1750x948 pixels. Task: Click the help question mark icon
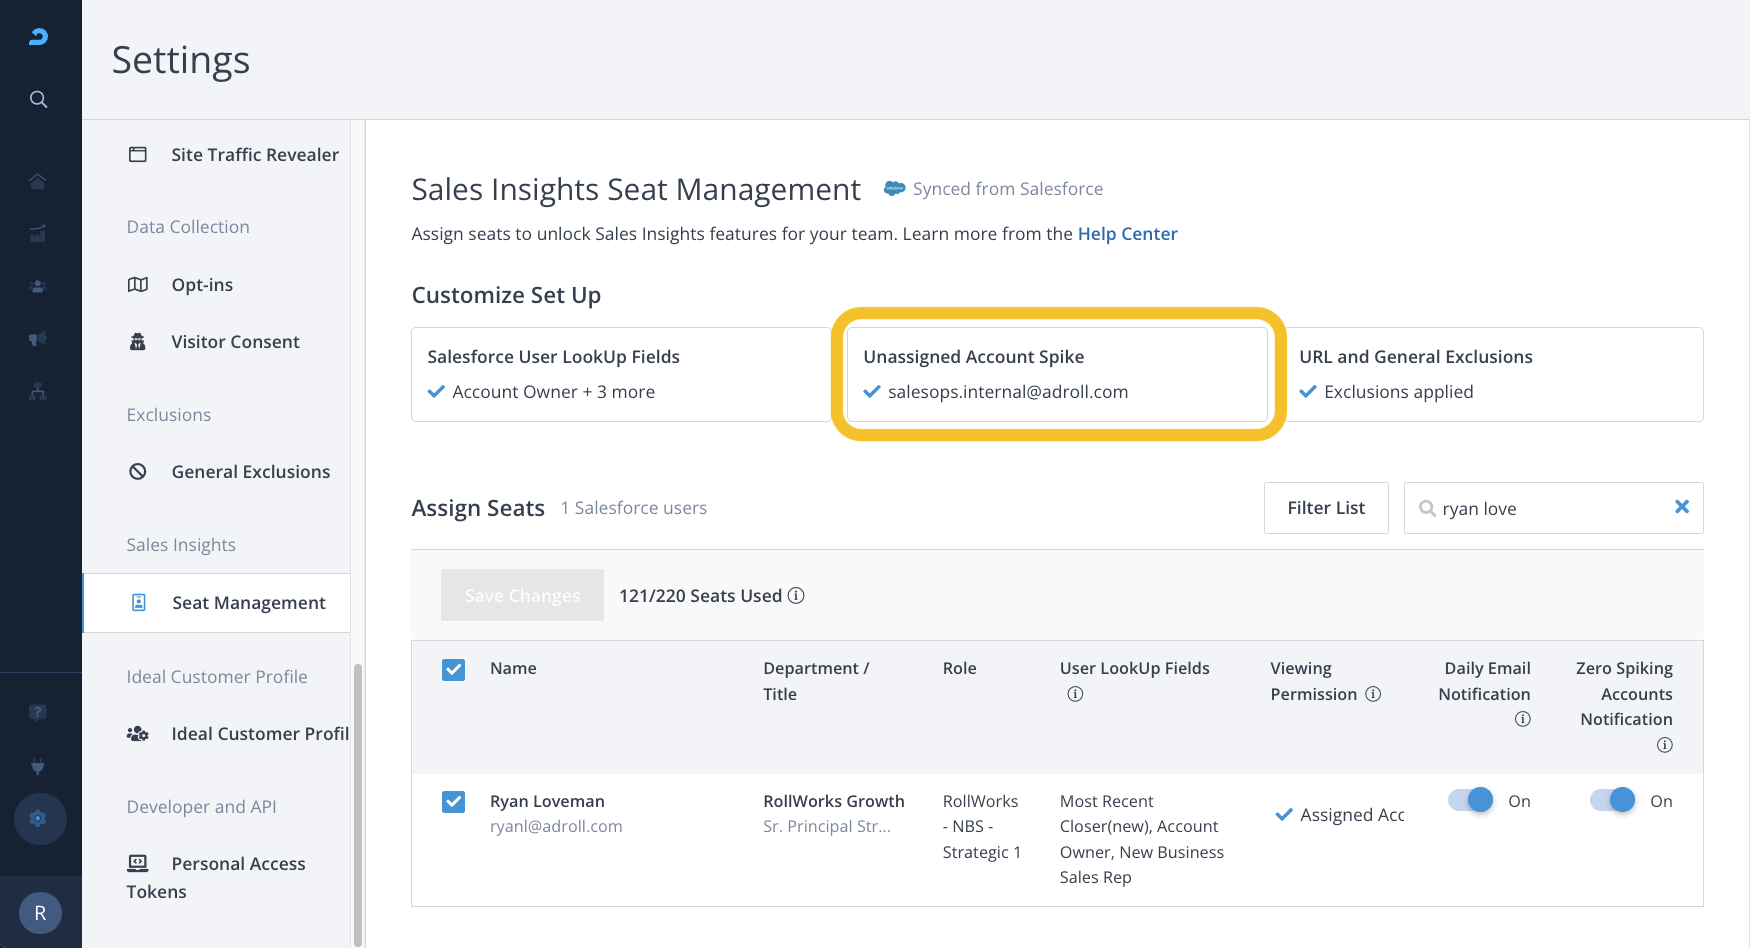(38, 713)
